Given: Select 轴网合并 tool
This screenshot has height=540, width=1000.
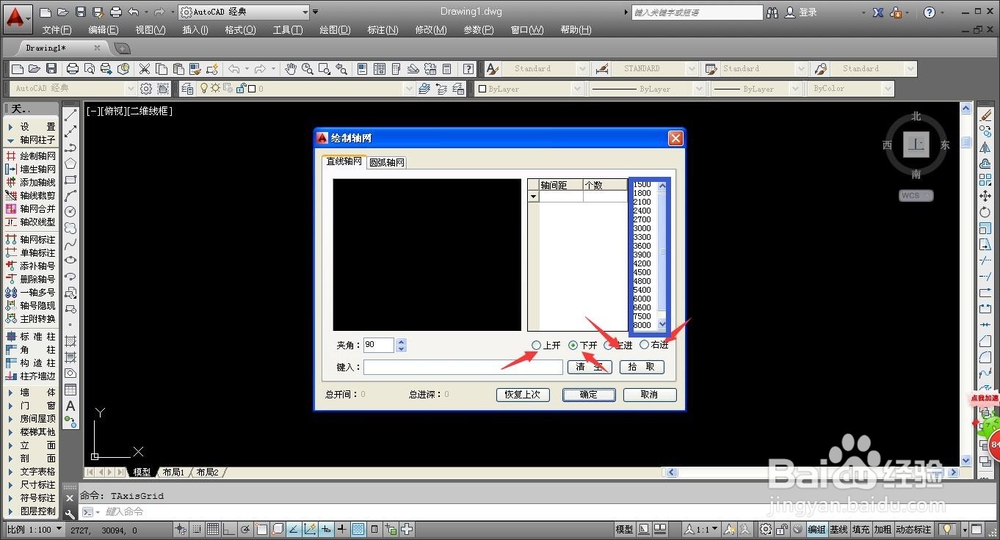Looking at the screenshot, I should tap(31, 208).
